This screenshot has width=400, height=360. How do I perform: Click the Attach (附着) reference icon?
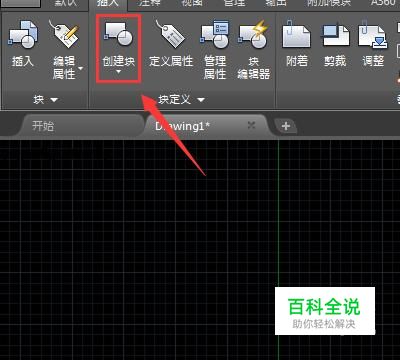click(x=296, y=34)
